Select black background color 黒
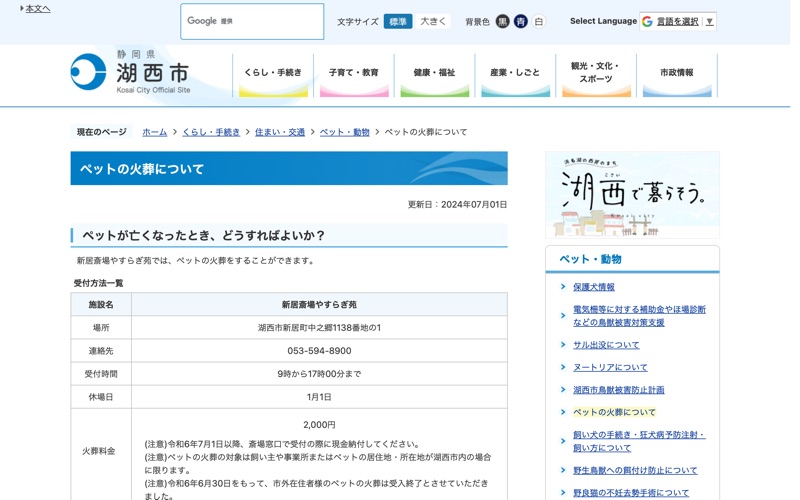 pyautogui.click(x=503, y=21)
